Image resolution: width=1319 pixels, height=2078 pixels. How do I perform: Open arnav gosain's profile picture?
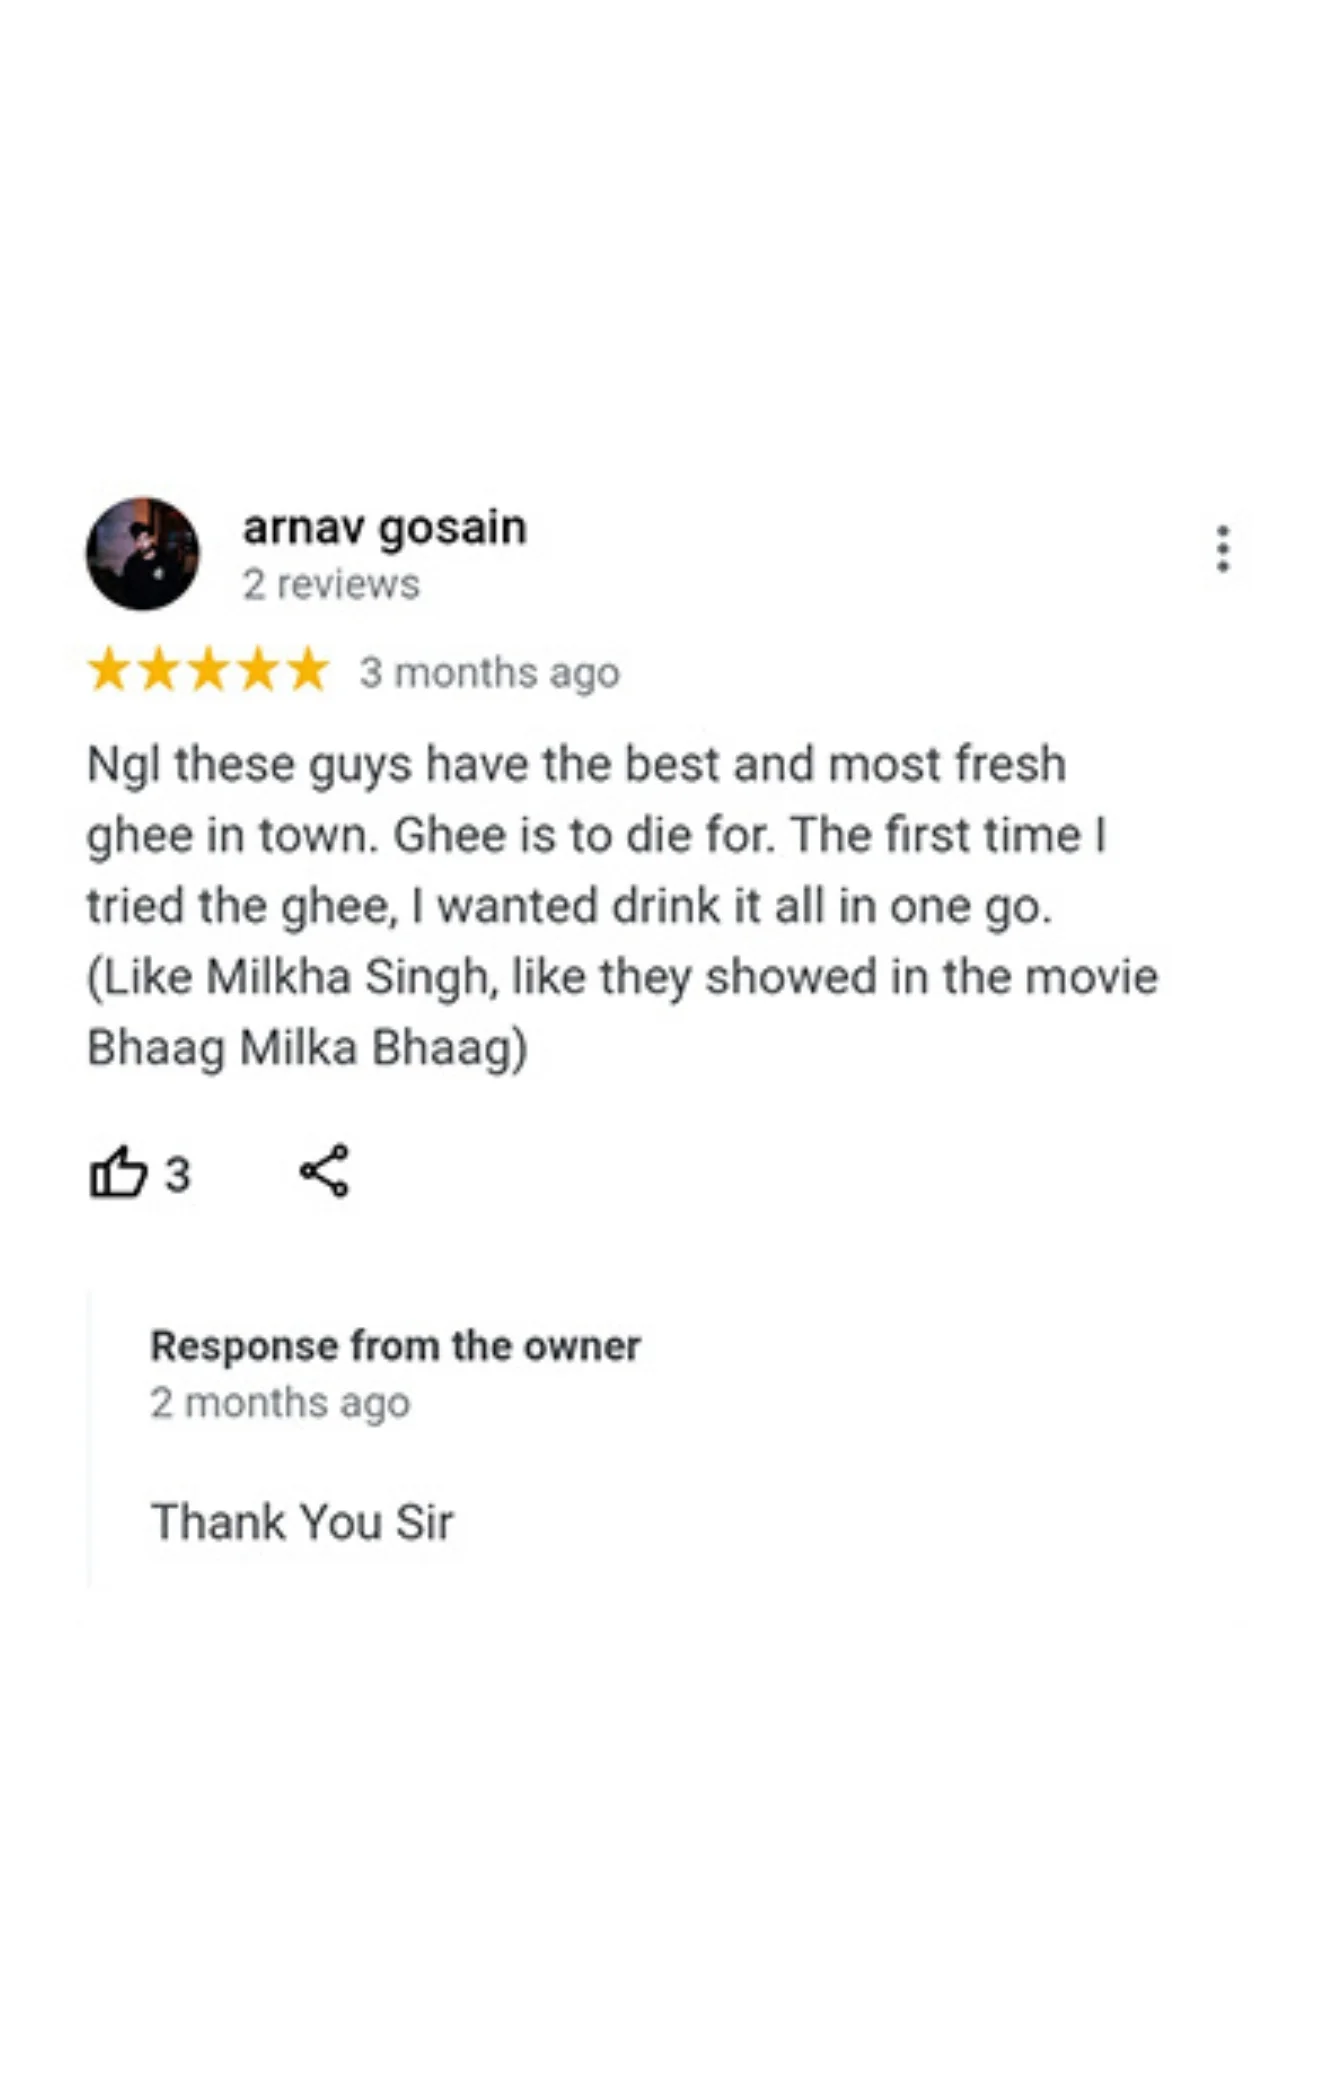[x=142, y=553]
